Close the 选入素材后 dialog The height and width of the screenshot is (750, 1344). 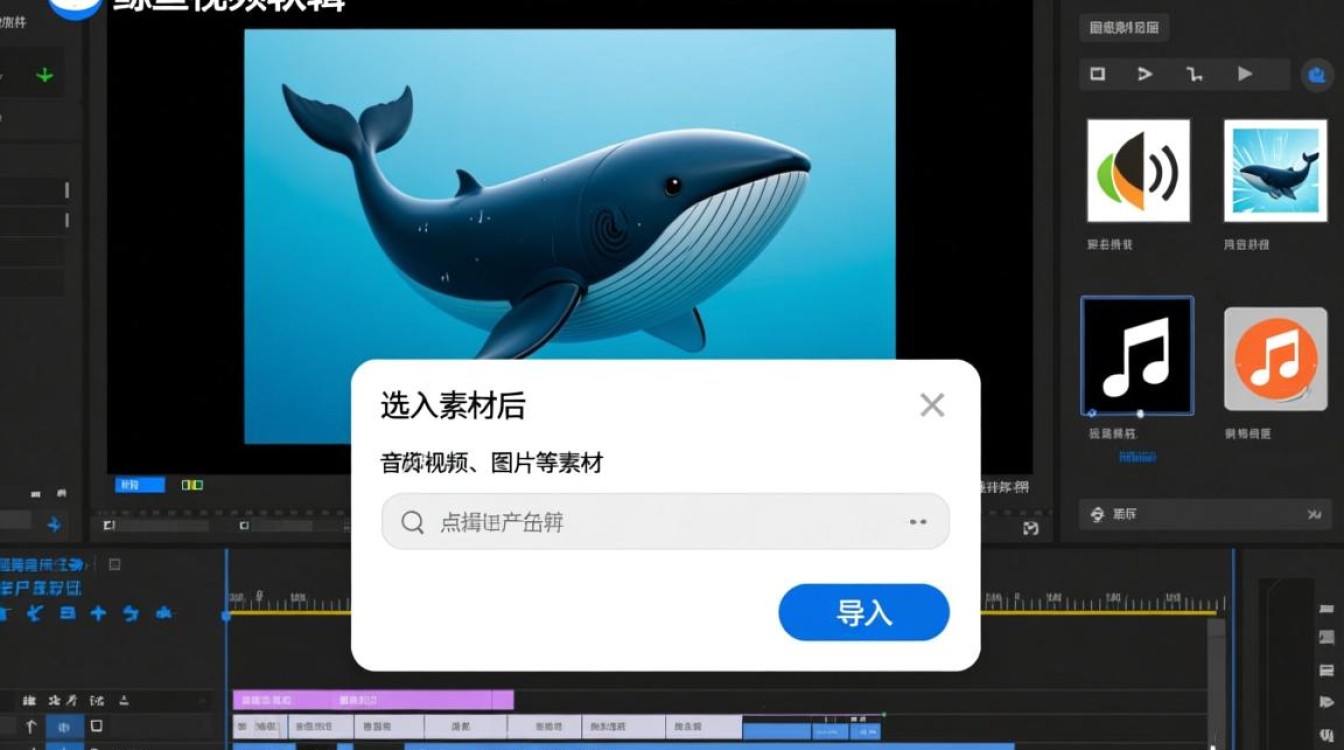932,405
